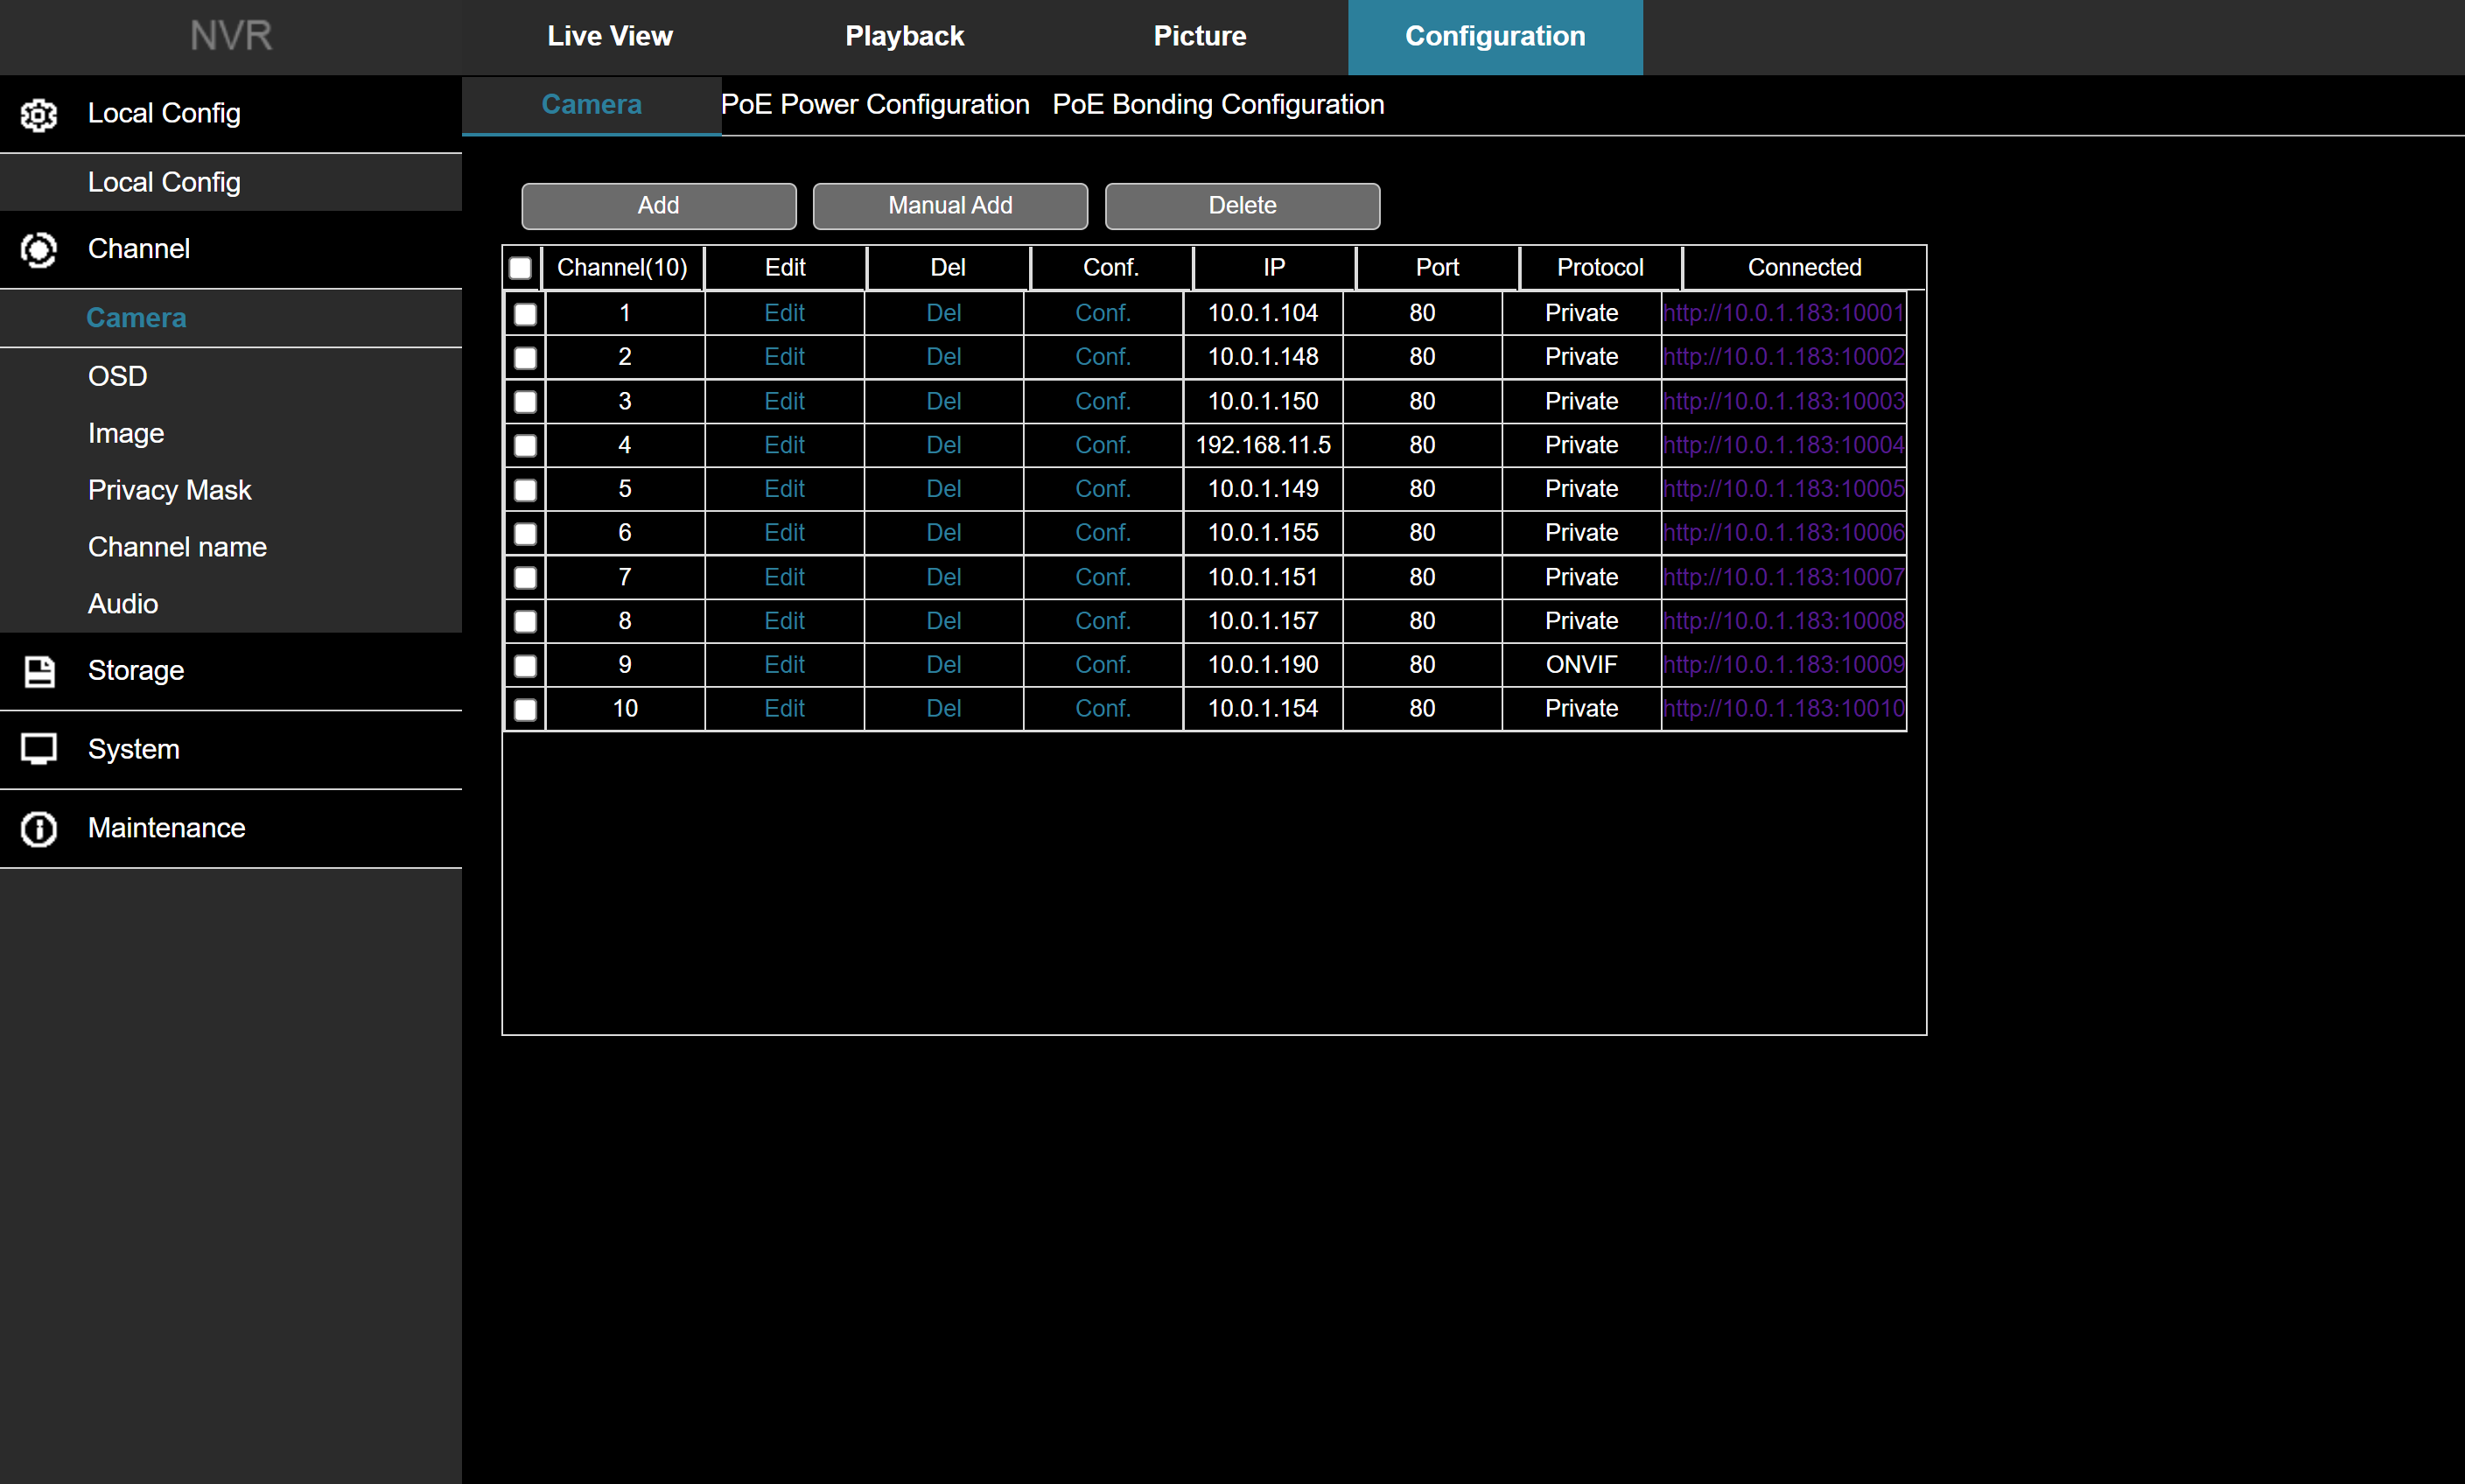Click the Delete button above table
The width and height of the screenshot is (2465, 1484).
click(x=1242, y=206)
